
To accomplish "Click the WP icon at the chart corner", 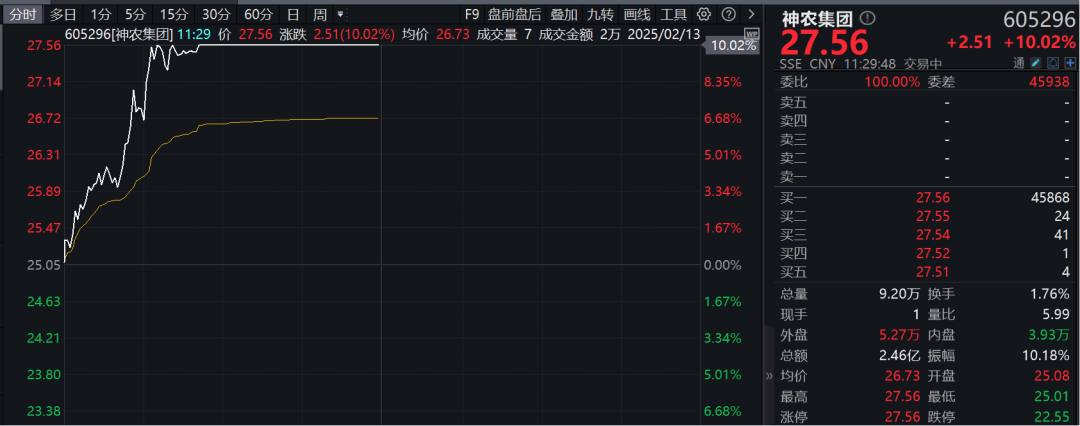I will pyautogui.click(x=752, y=34).
